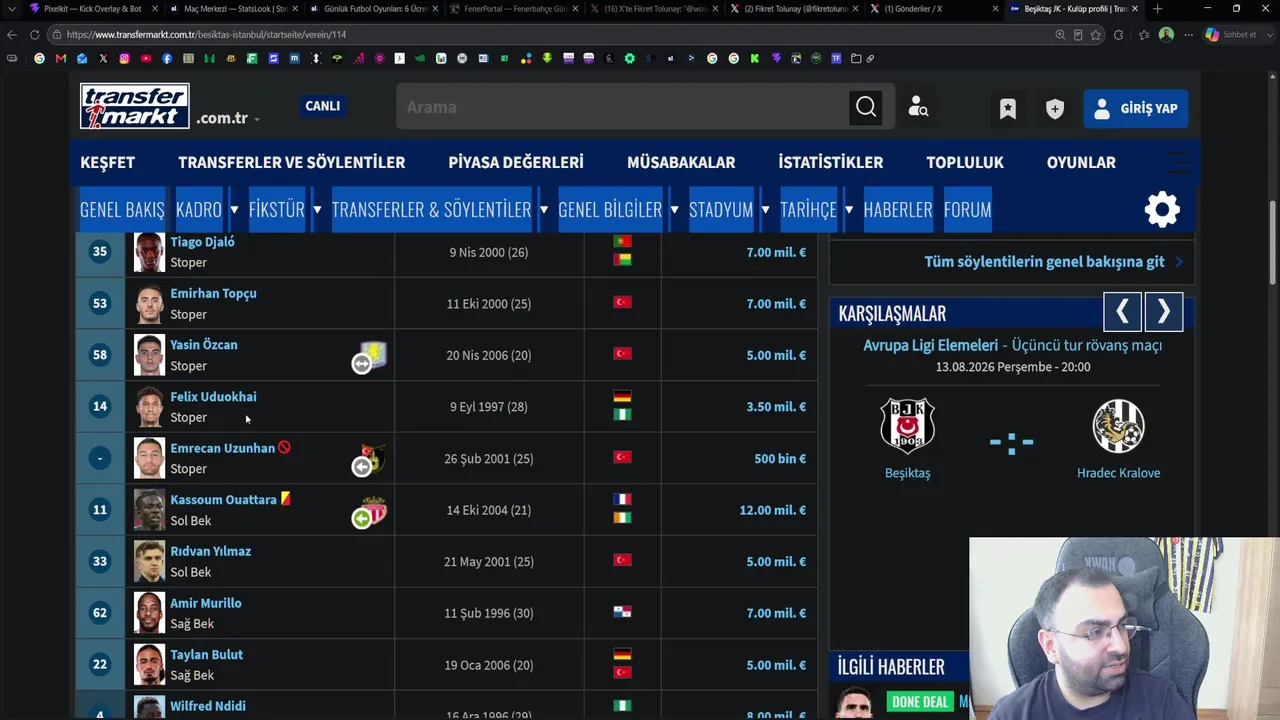Open KEŞFET in main navigation

(x=107, y=162)
